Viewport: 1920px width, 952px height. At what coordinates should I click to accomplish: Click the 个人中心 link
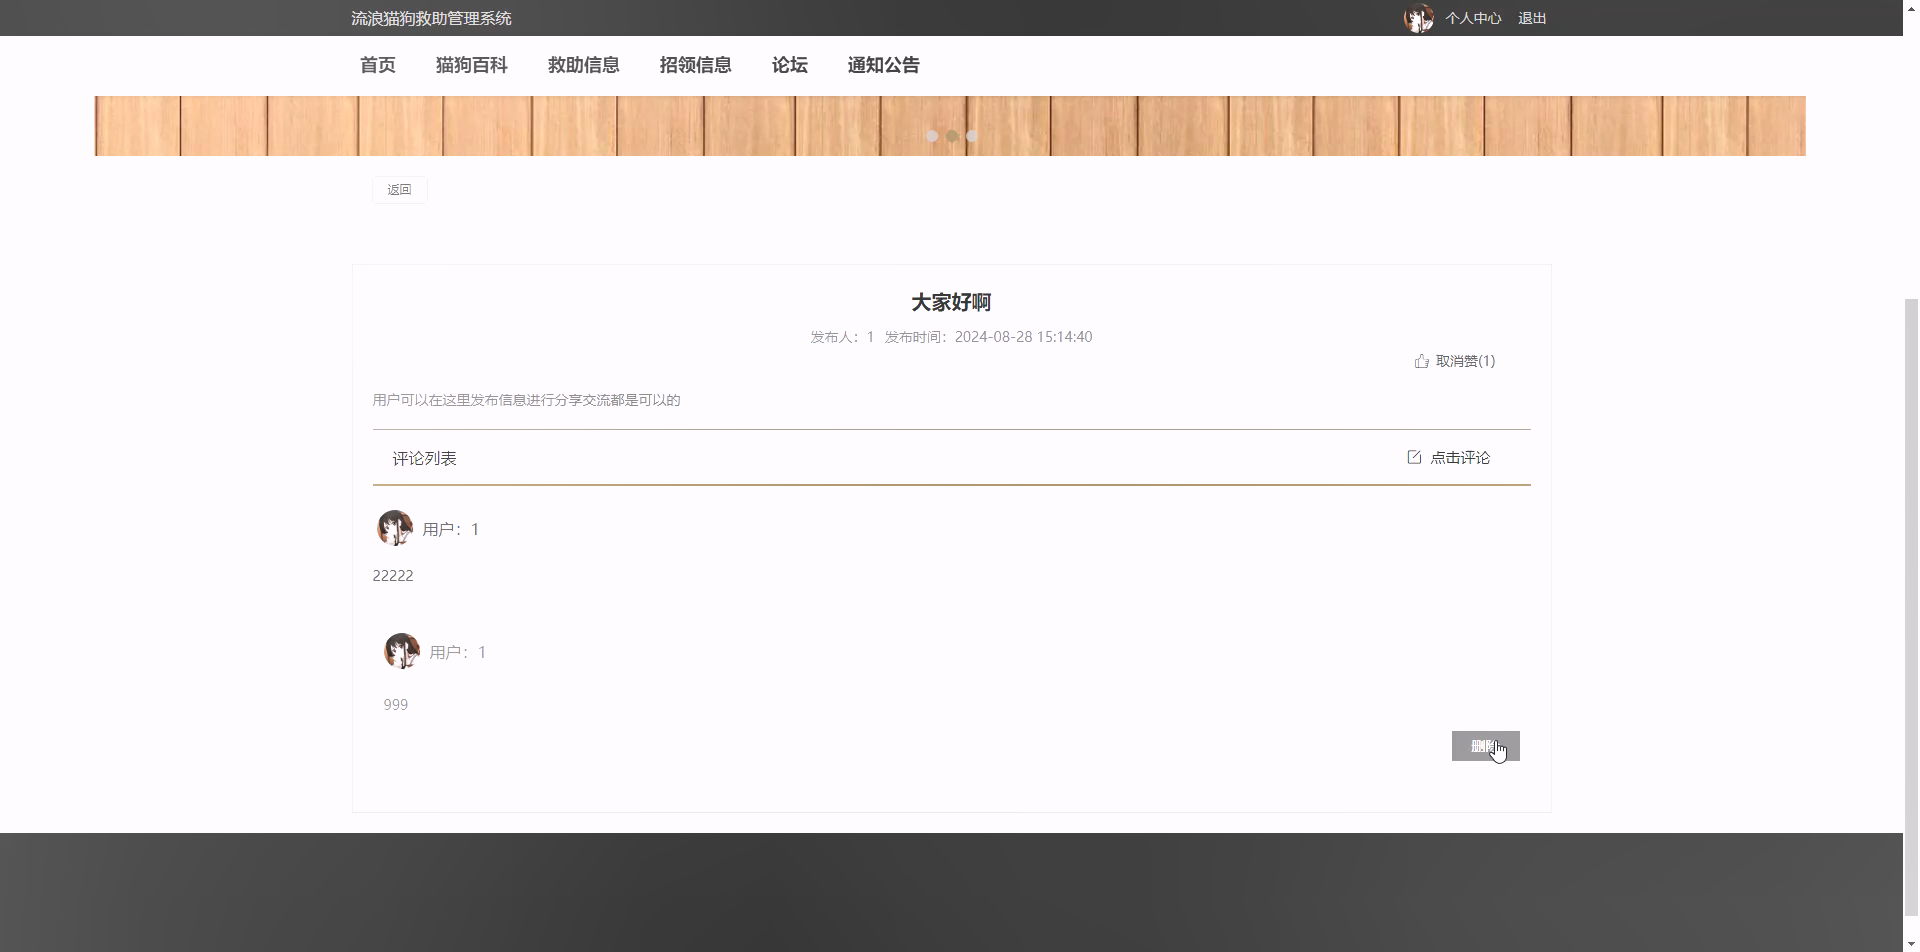(1472, 18)
